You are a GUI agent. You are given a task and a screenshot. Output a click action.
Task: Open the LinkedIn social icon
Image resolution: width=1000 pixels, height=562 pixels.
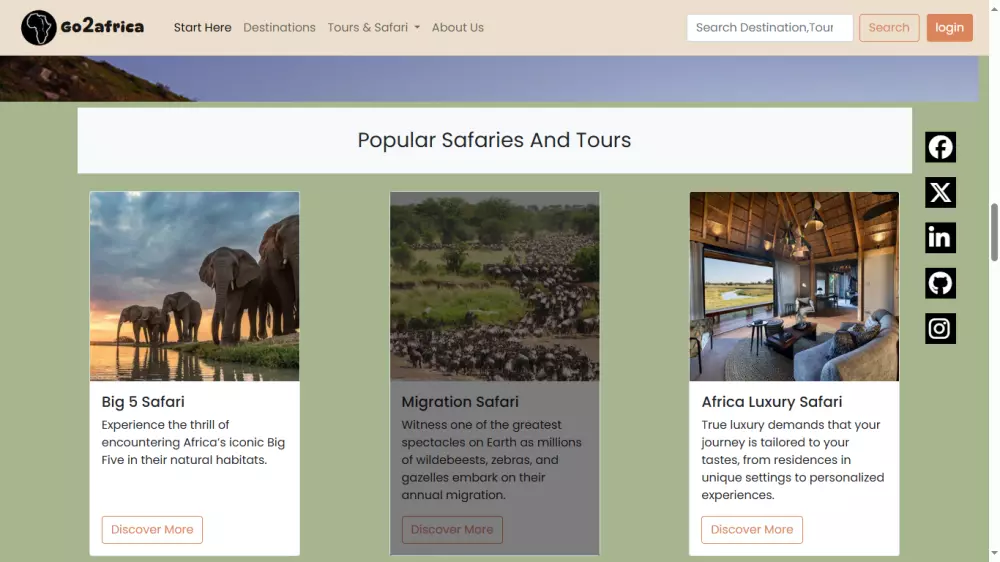click(x=940, y=238)
